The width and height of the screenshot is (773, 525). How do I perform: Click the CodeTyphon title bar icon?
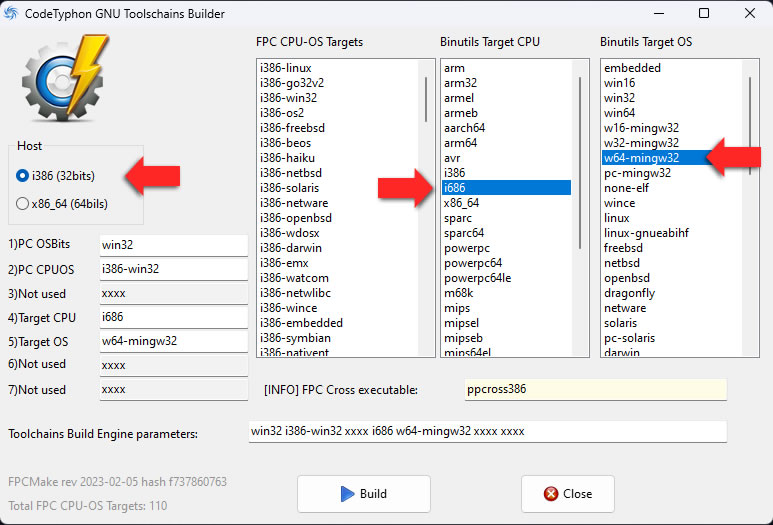pyautogui.click(x=11, y=13)
